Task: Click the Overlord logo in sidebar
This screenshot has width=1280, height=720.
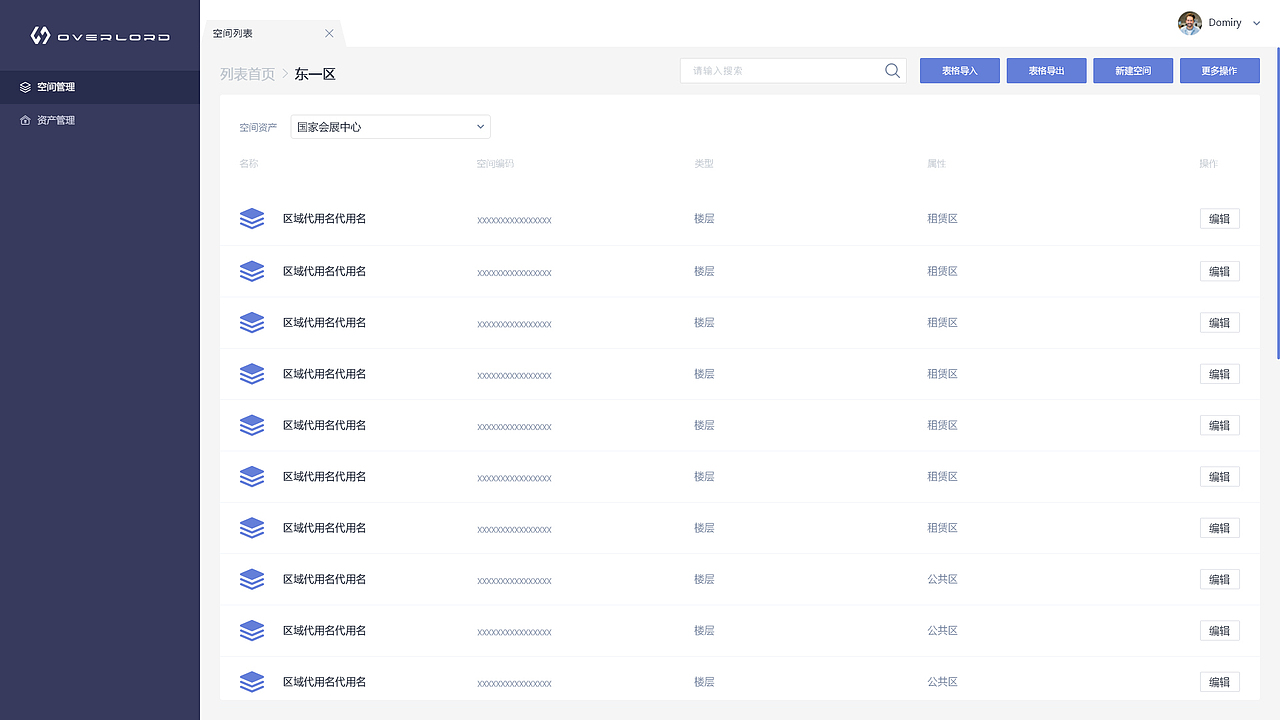Action: [x=100, y=36]
